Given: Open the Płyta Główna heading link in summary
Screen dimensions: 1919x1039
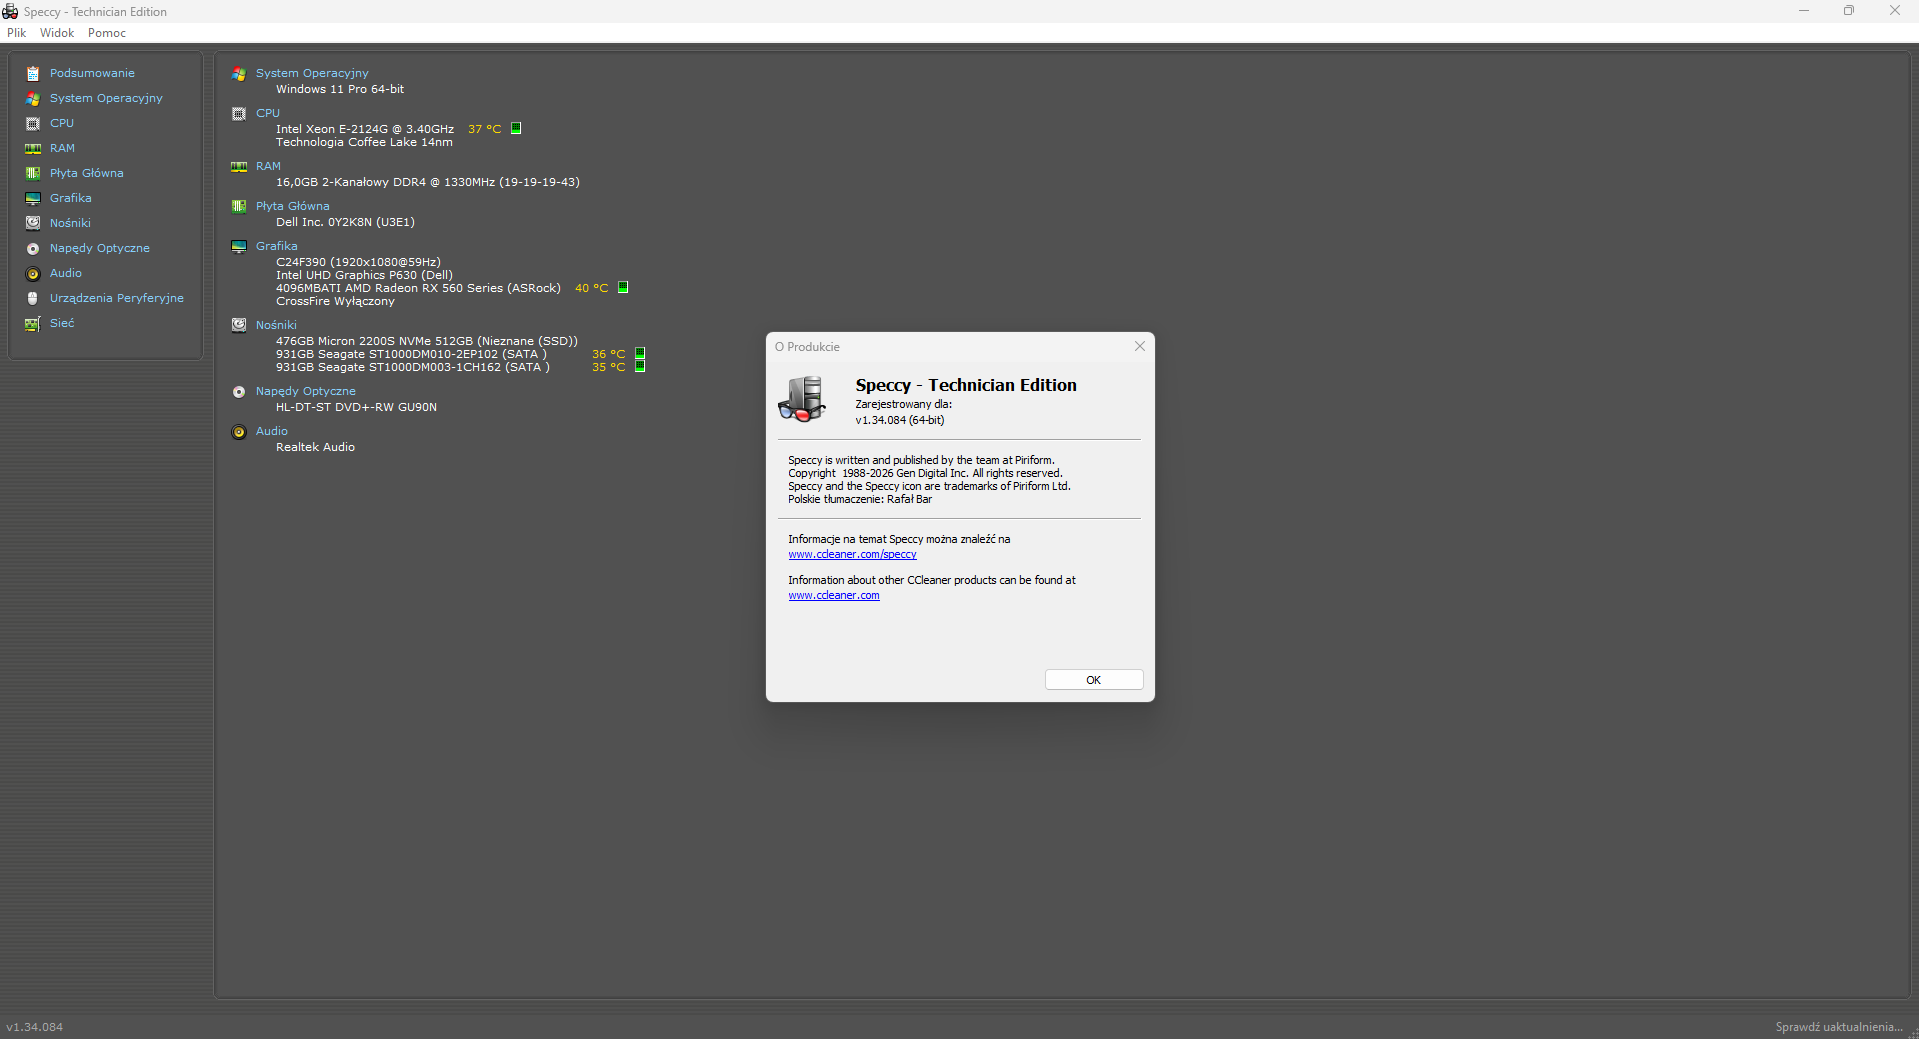Looking at the screenshot, I should pos(293,206).
